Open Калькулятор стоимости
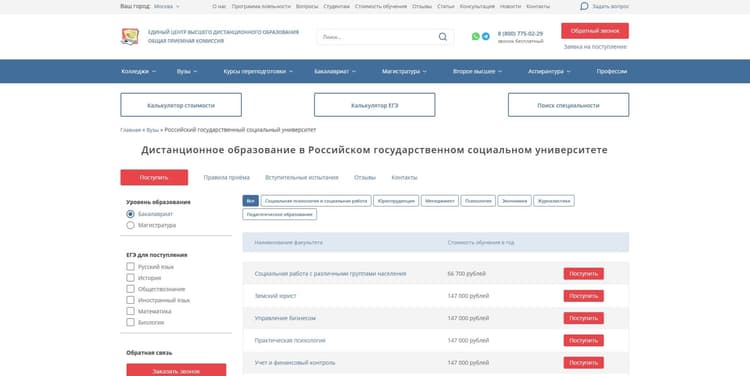750x376 pixels. pyautogui.click(x=181, y=105)
